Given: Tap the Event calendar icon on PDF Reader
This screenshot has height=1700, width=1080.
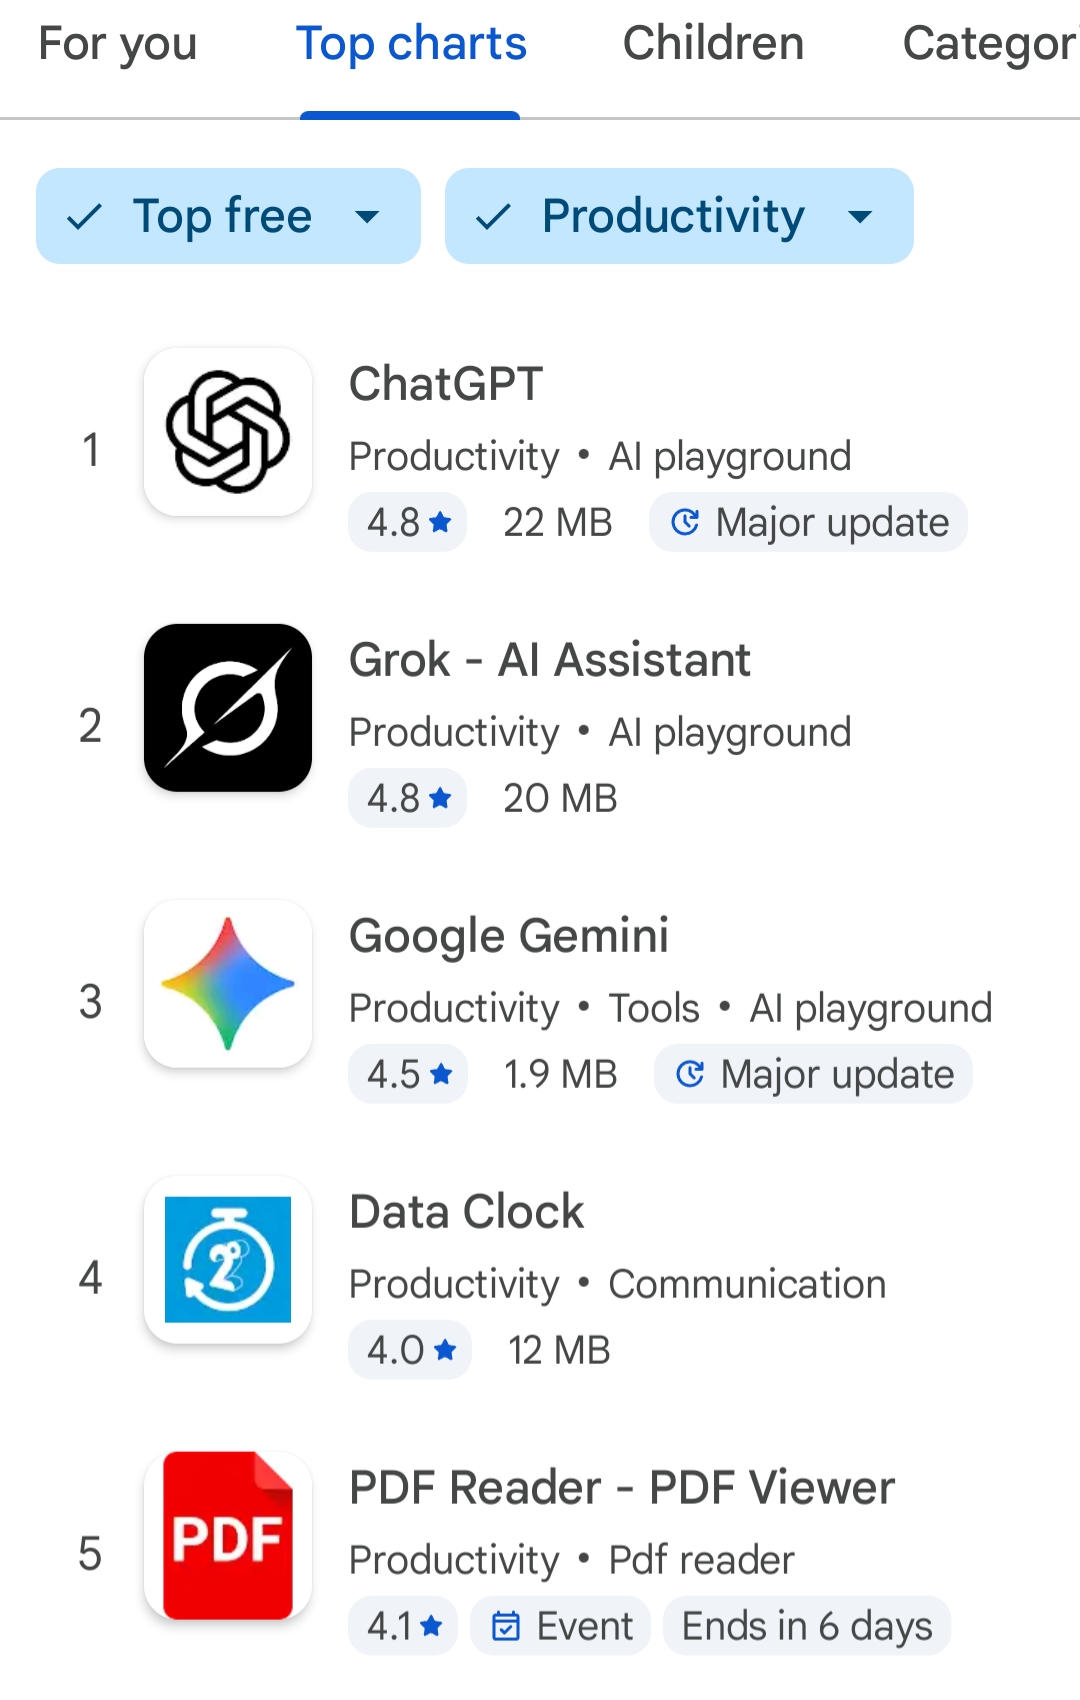Looking at the screenshot, I should (x=506, y=1626).
